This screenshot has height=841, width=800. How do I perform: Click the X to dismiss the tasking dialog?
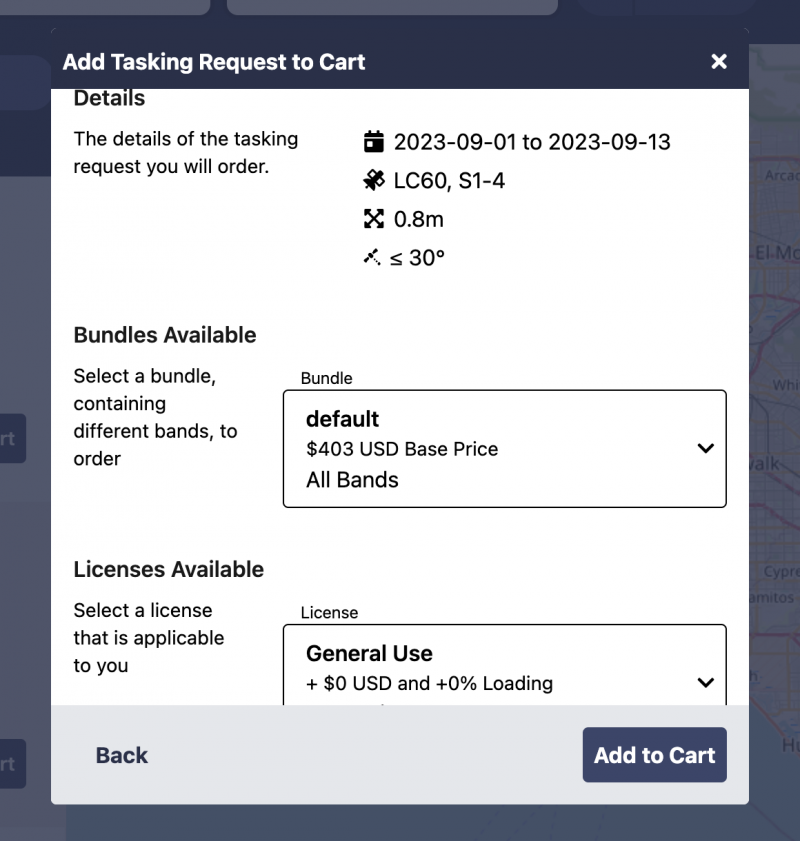(x=719, y=61)
